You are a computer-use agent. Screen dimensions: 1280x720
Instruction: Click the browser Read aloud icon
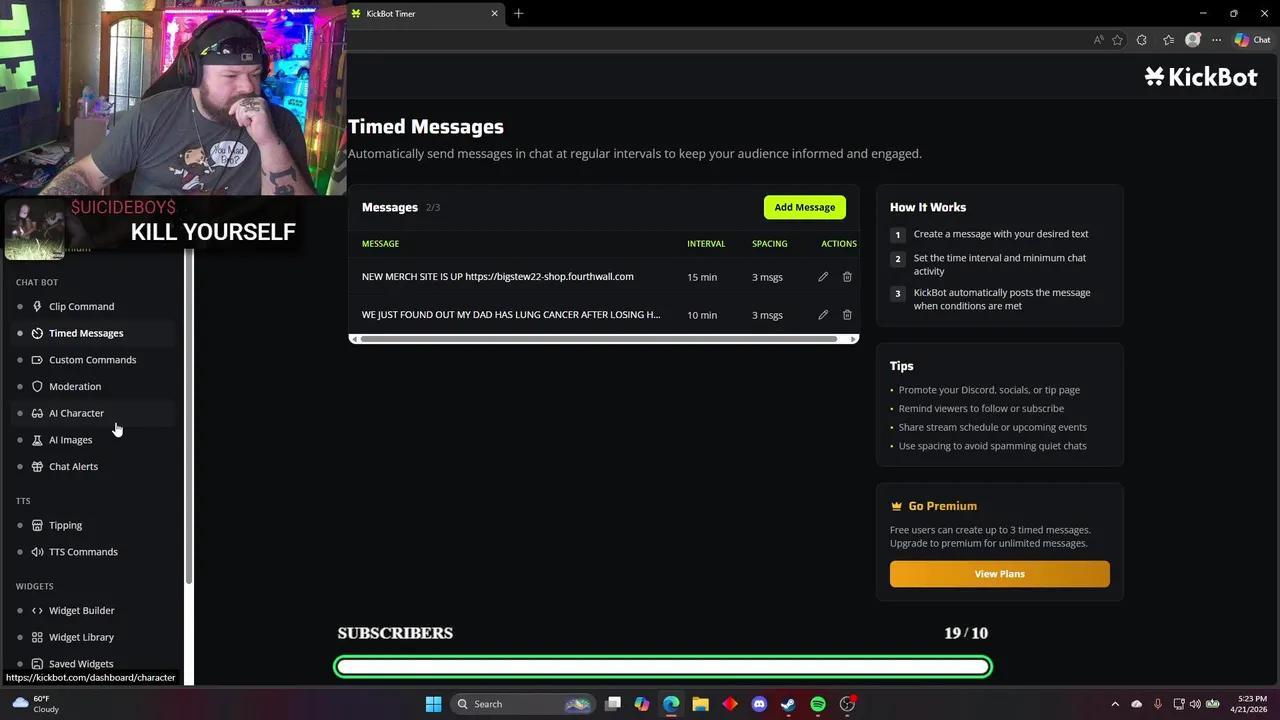coord(1099,40)
